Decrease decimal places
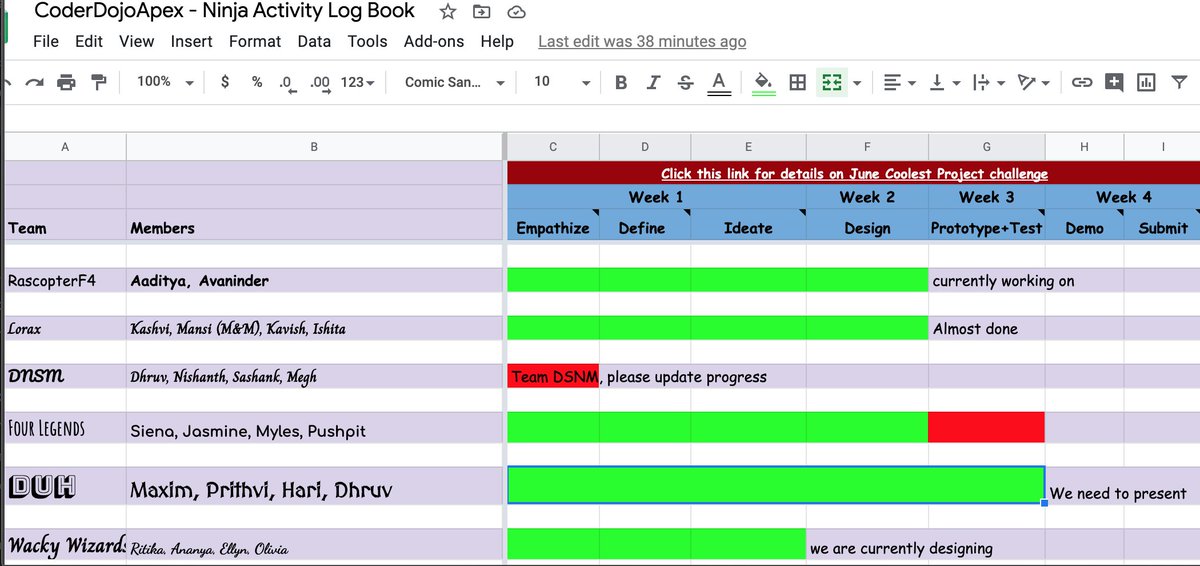1200x566 pixels. (x=287, y=83)
